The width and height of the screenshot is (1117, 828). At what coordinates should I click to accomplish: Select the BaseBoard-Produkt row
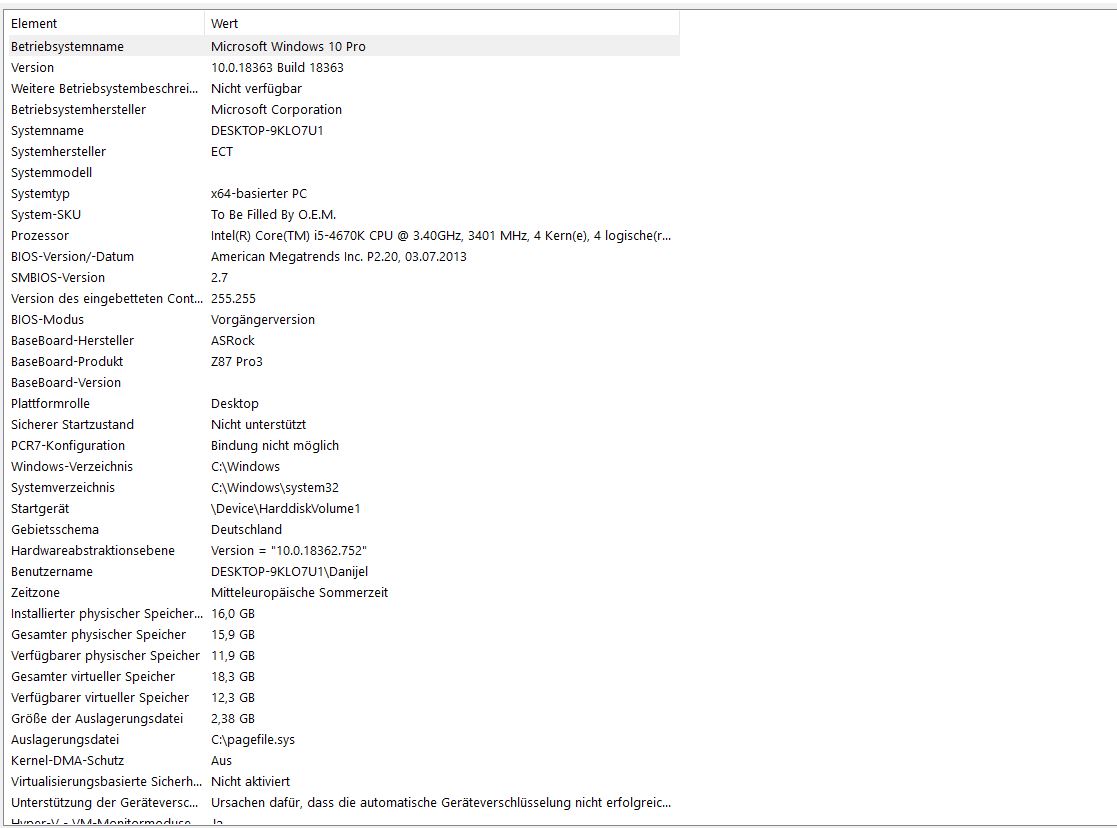[x=343, y=362]
